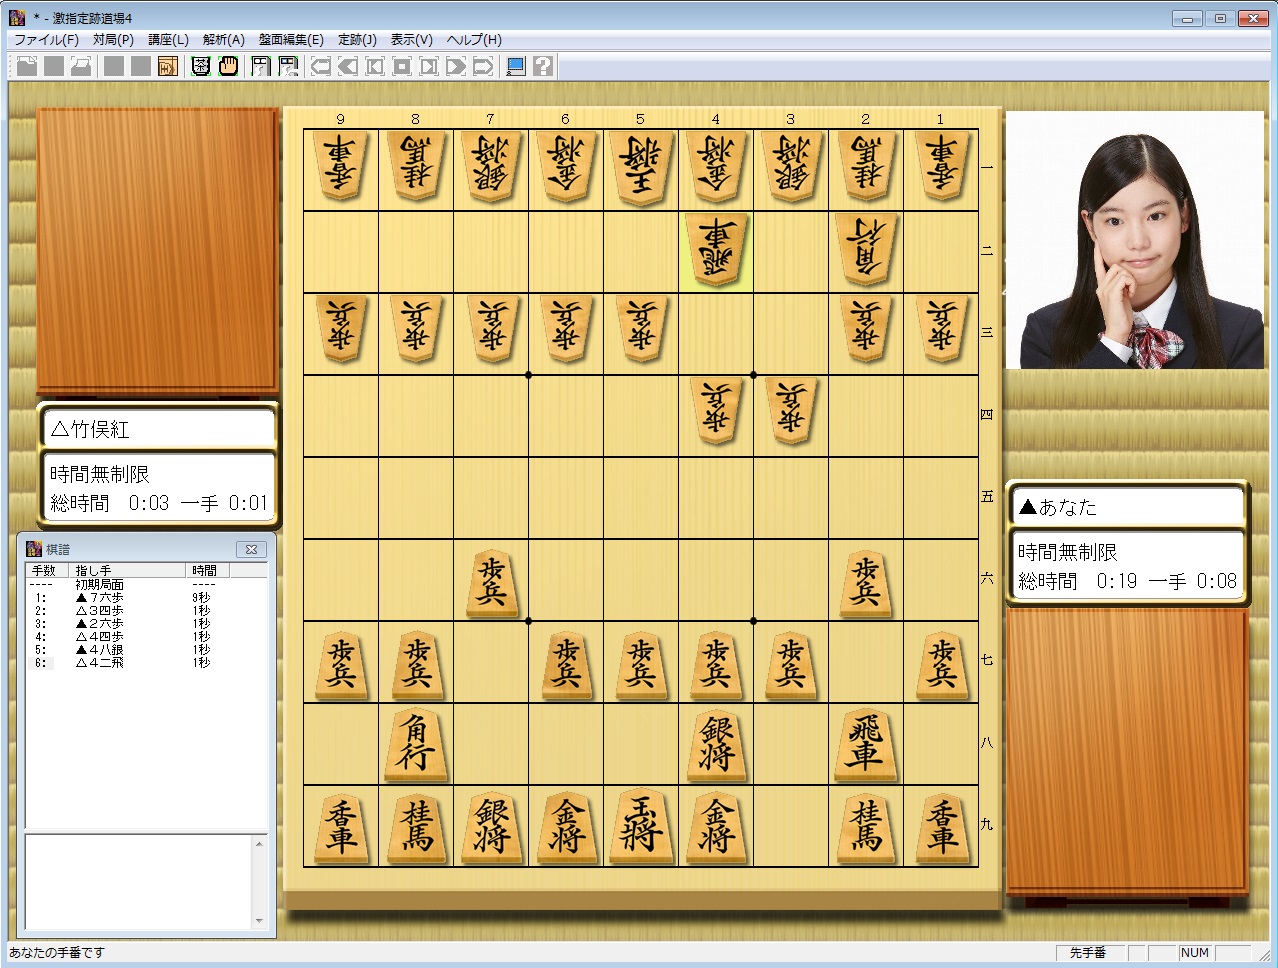The width and height of the screenshot is (1278, 968).
Task: Click the comment box scrollbar down arrow
Action: pos(259,921)
